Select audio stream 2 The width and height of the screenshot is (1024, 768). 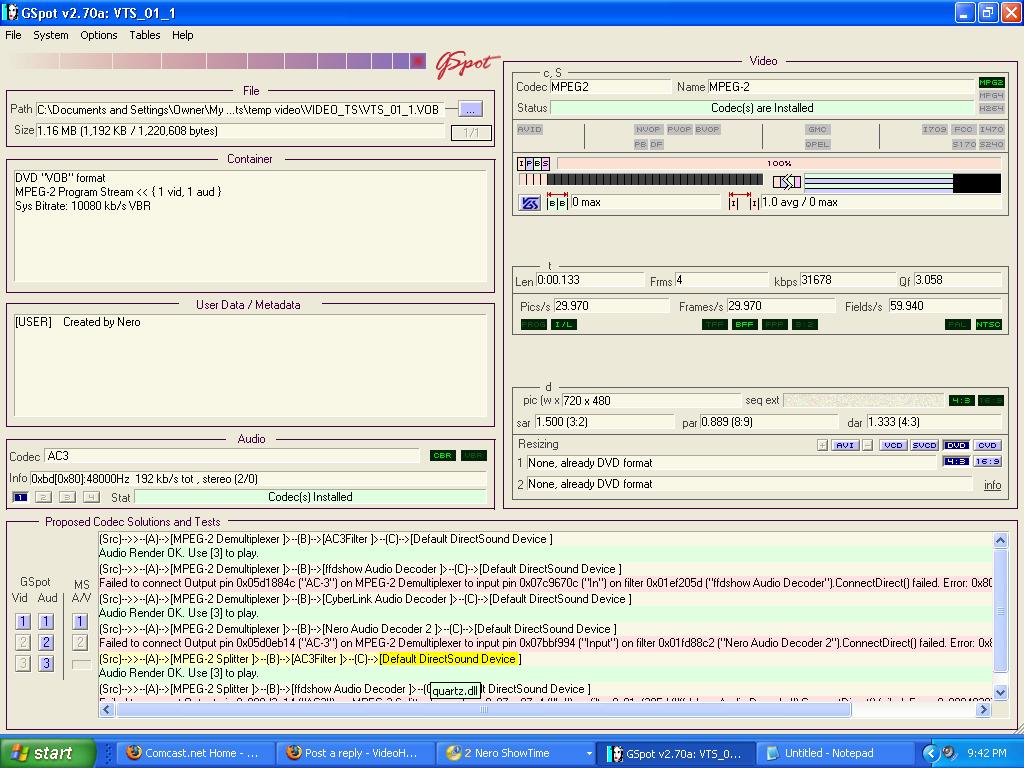pos(43,498)
